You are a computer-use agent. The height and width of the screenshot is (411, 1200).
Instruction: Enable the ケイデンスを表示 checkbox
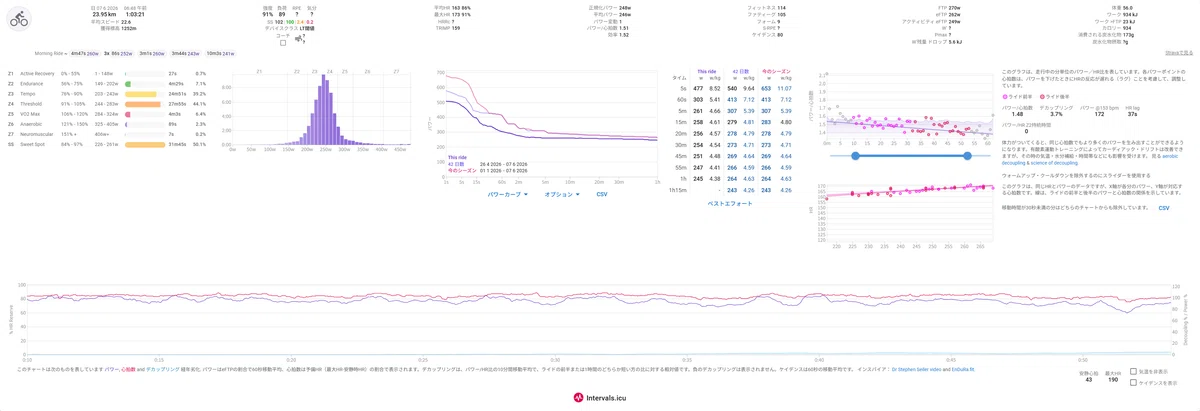(x=1134, y=382)
